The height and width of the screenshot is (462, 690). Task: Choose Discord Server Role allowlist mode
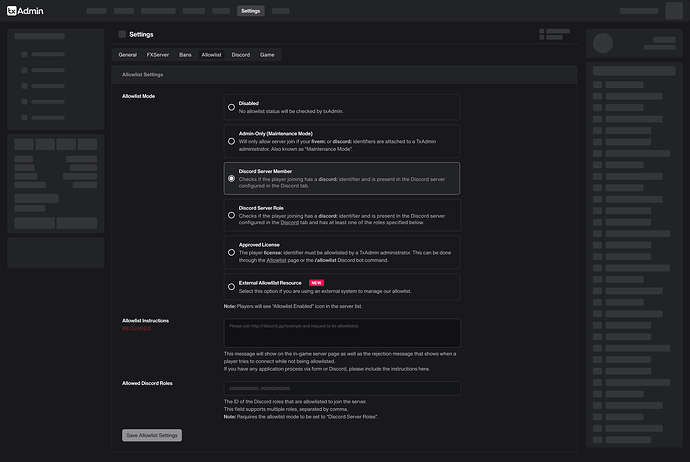click(341, 216)
